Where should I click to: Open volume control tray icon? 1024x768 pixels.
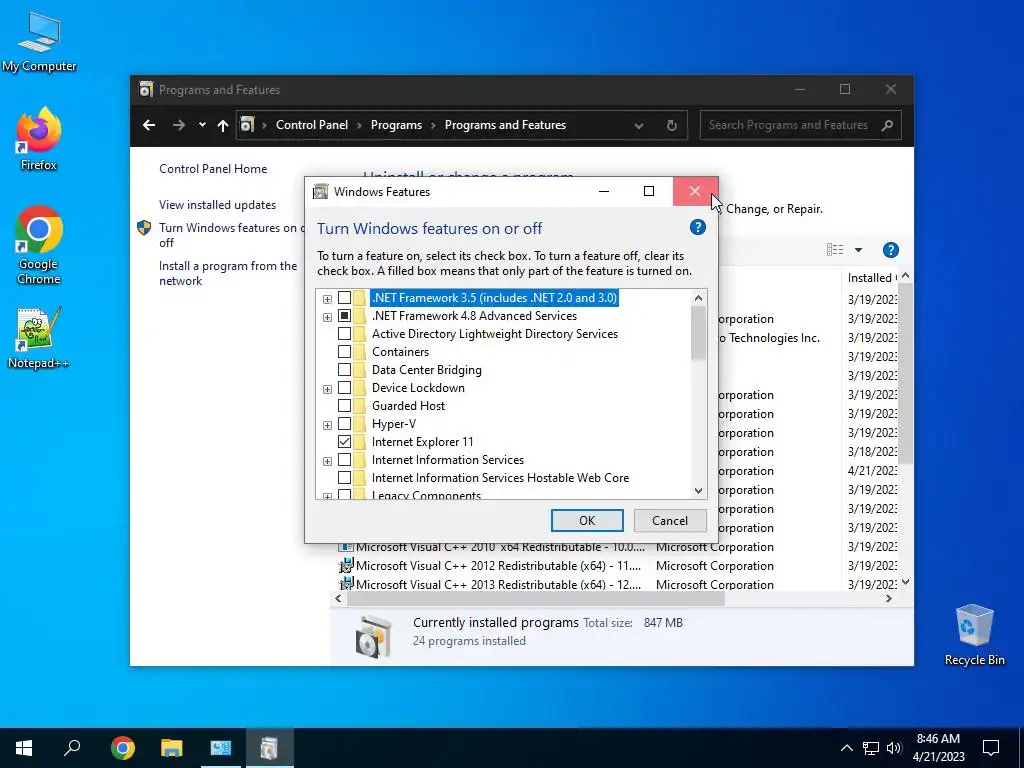894,748
